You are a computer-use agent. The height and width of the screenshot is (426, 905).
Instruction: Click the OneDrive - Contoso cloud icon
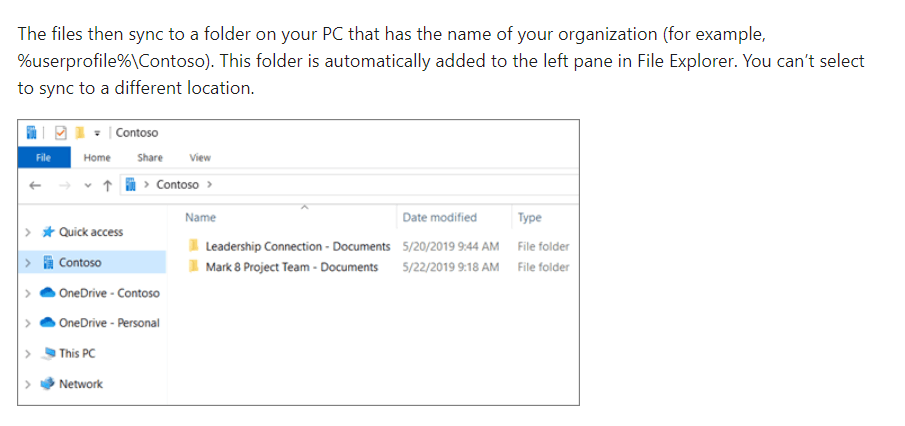pyautogui.click(x=47, y=293)
